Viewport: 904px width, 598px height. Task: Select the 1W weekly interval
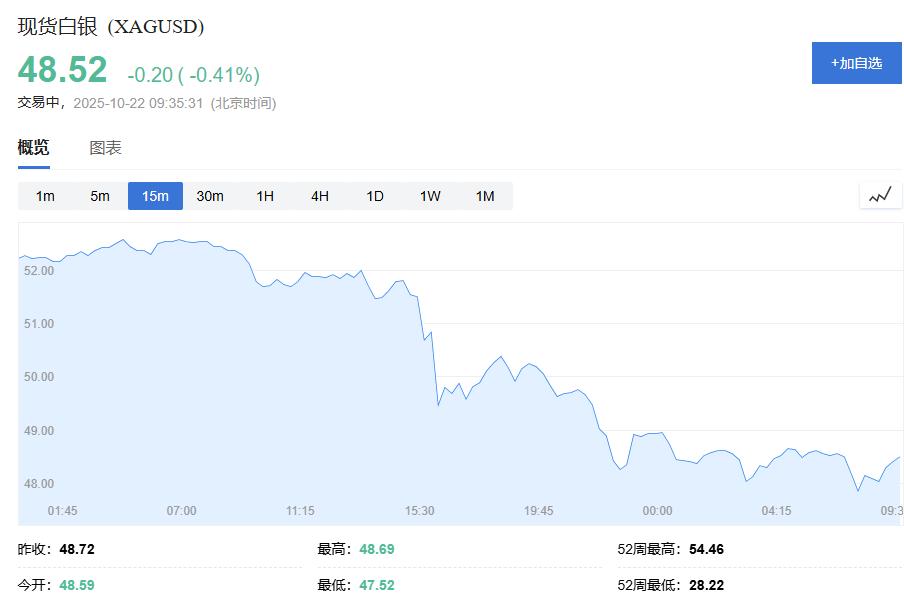click(430, 196)
